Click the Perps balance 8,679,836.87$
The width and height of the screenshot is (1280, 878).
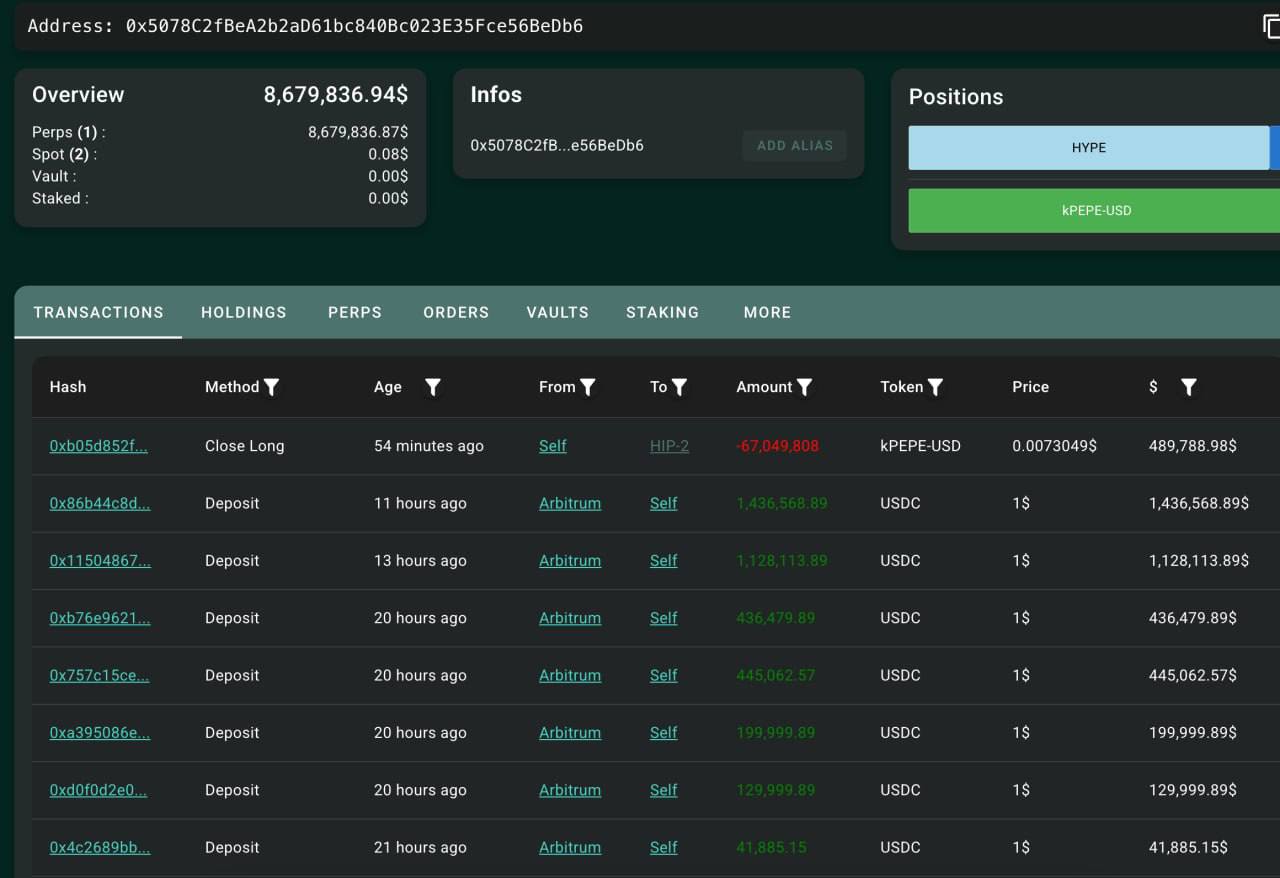[358, 132]
